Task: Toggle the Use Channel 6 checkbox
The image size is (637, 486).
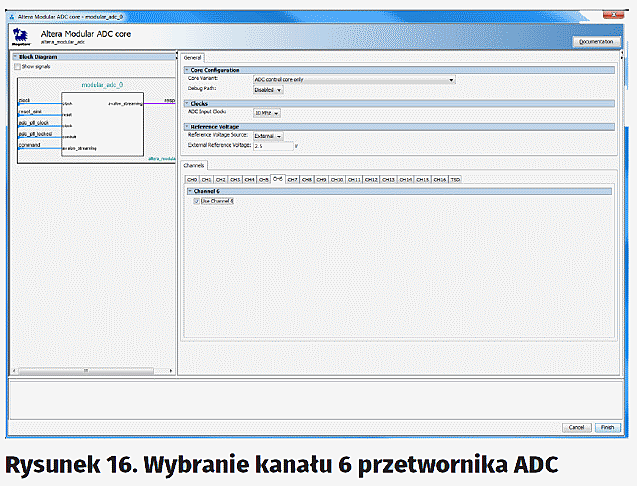Action: [196, 201]
